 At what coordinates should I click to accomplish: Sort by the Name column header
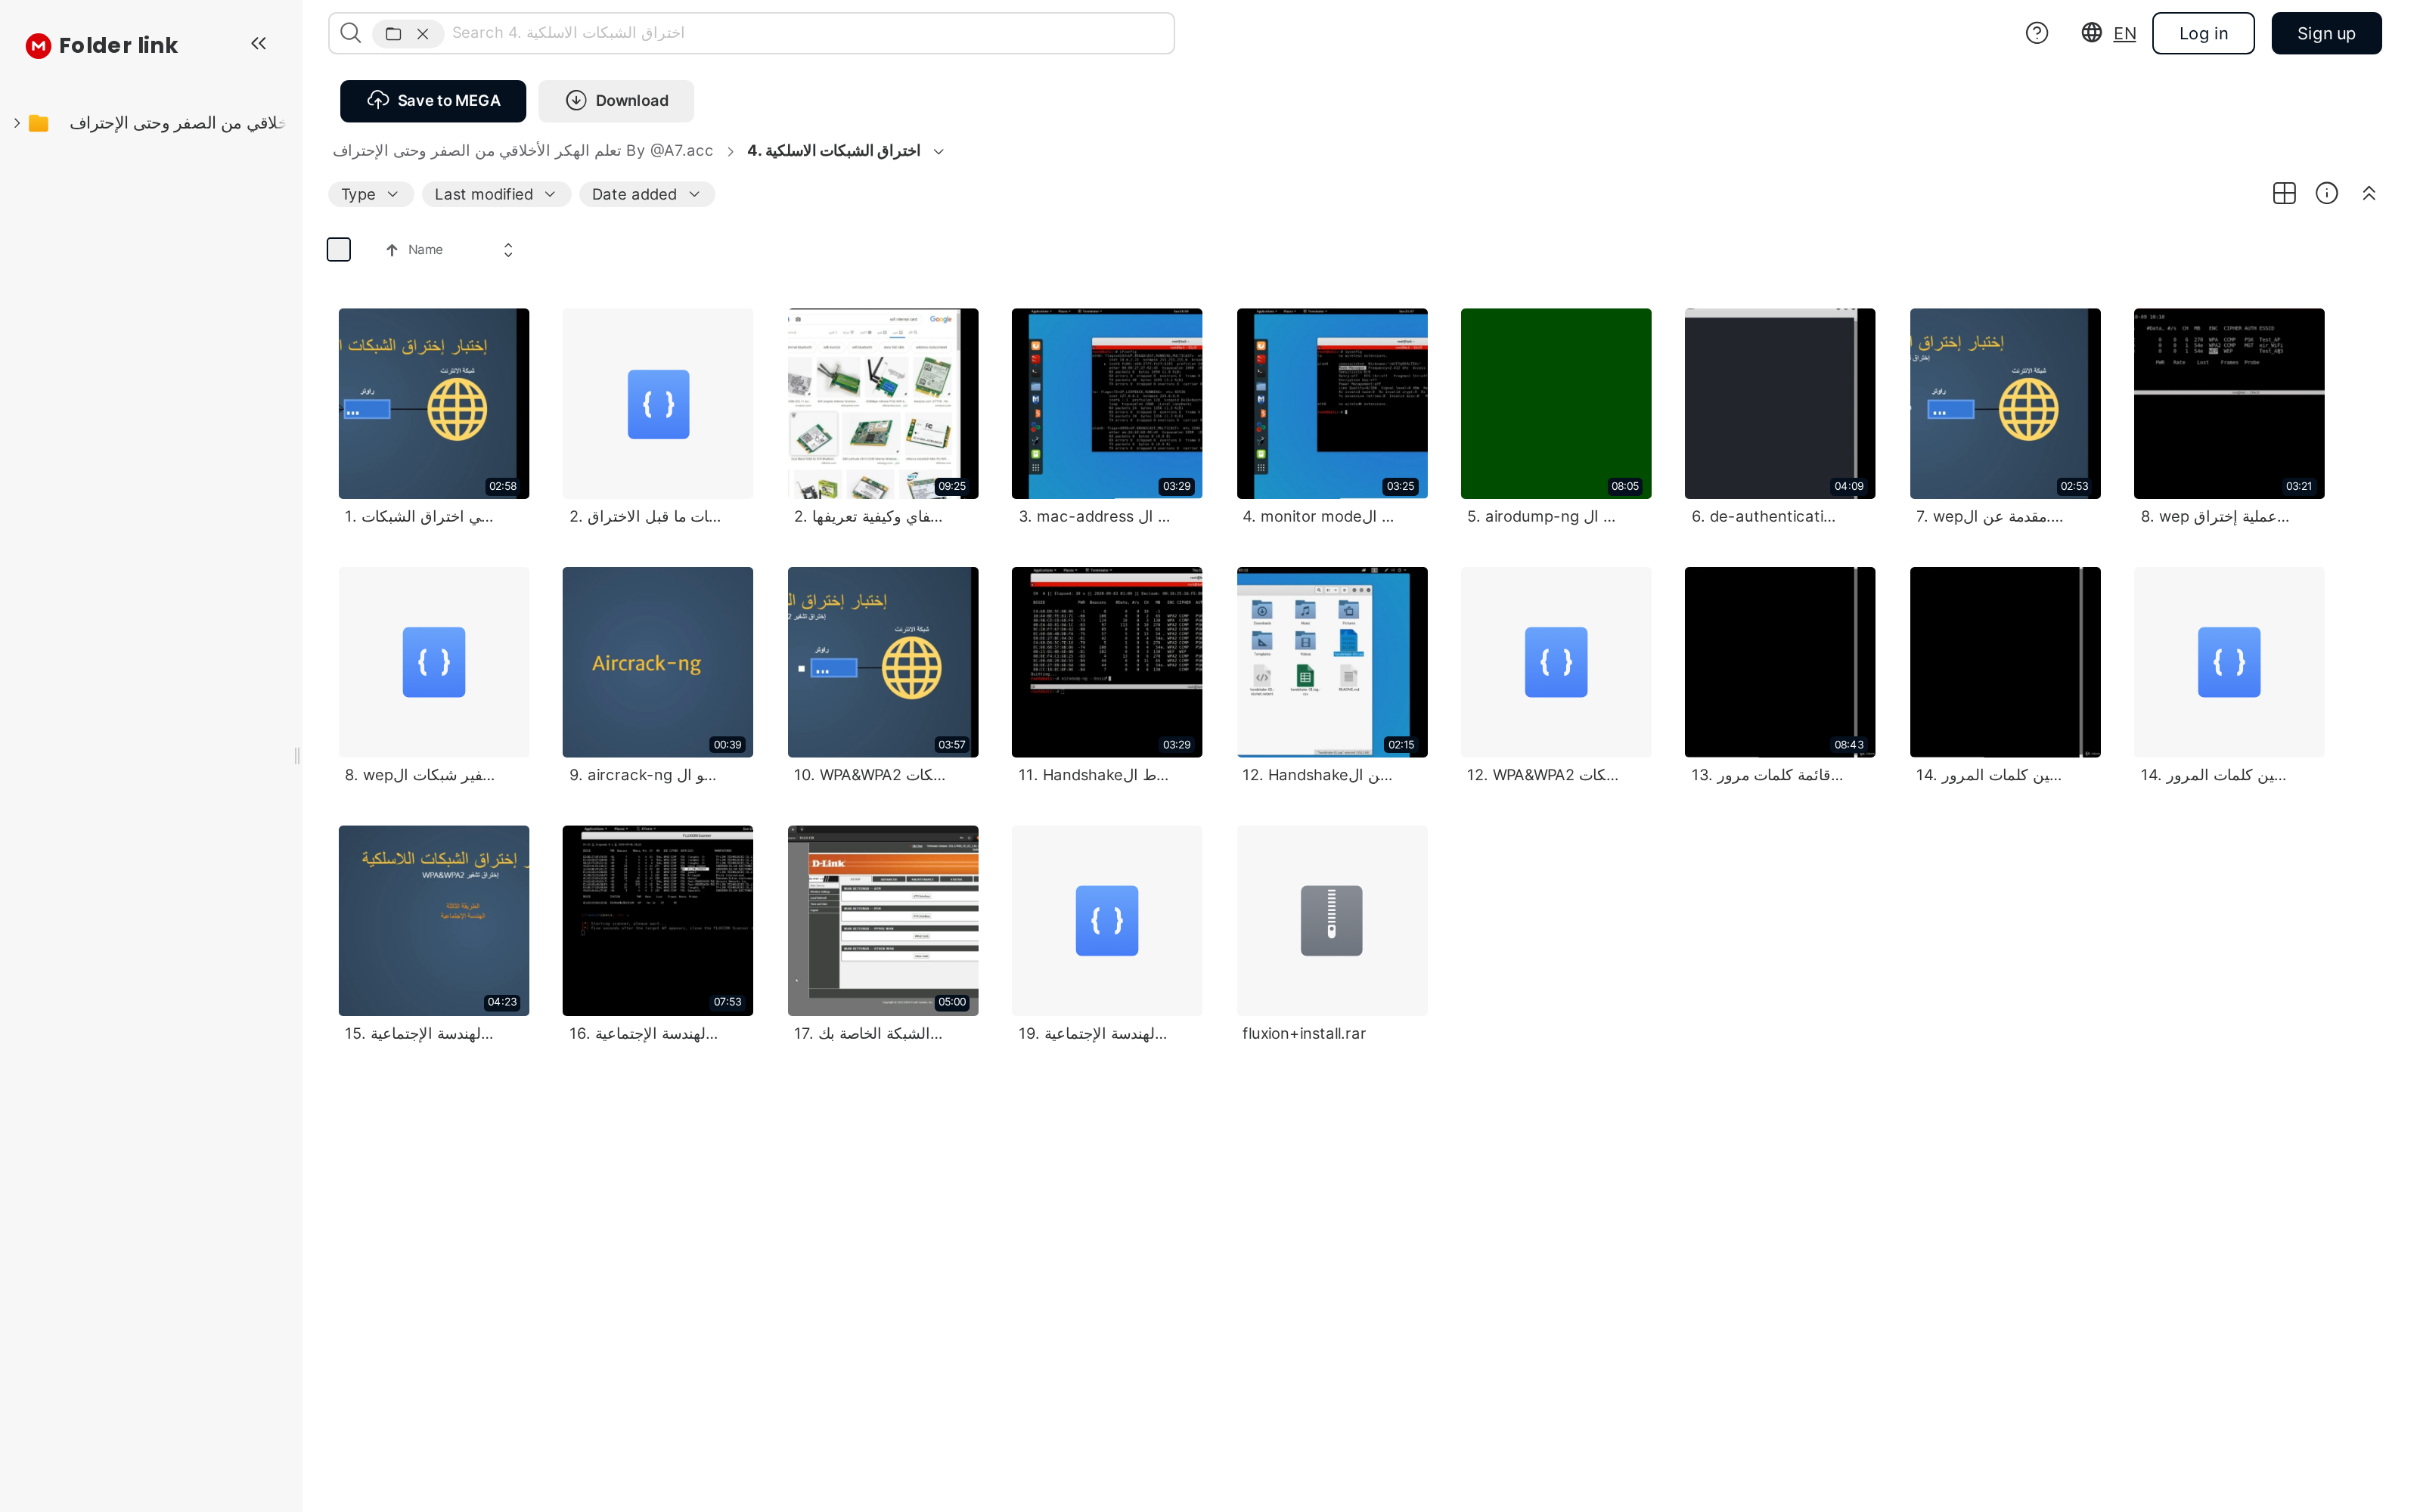[x=424, y=250]
